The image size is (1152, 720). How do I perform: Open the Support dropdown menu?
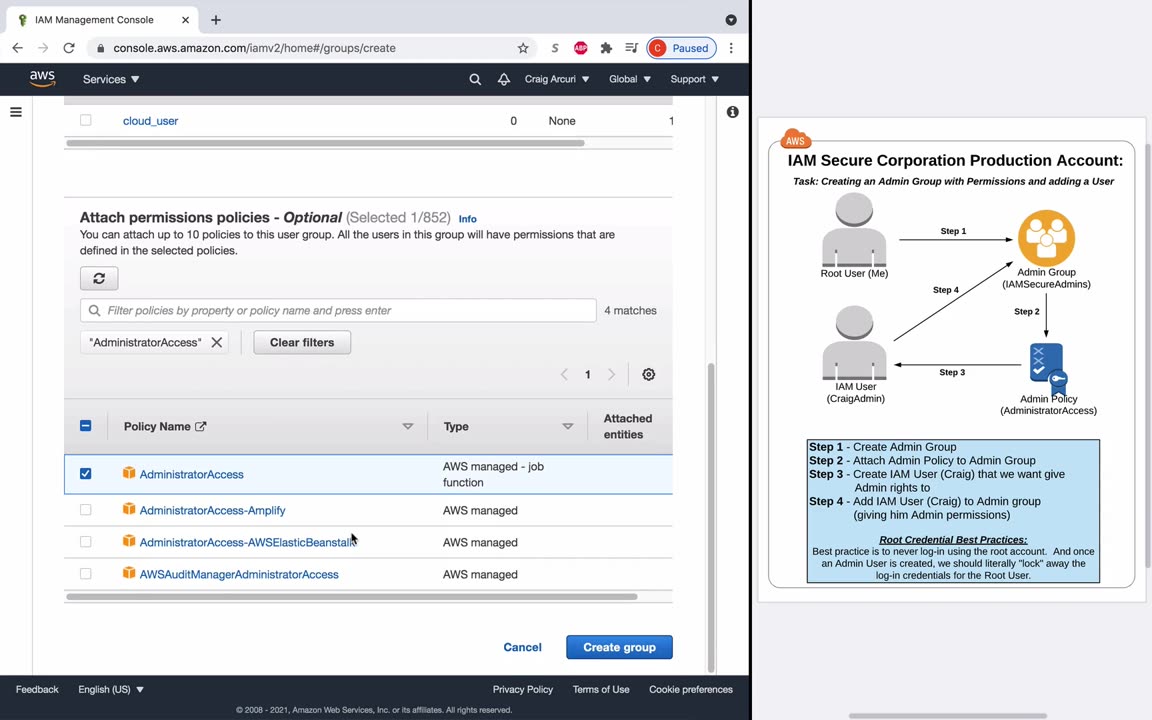[x=694, y=79]
